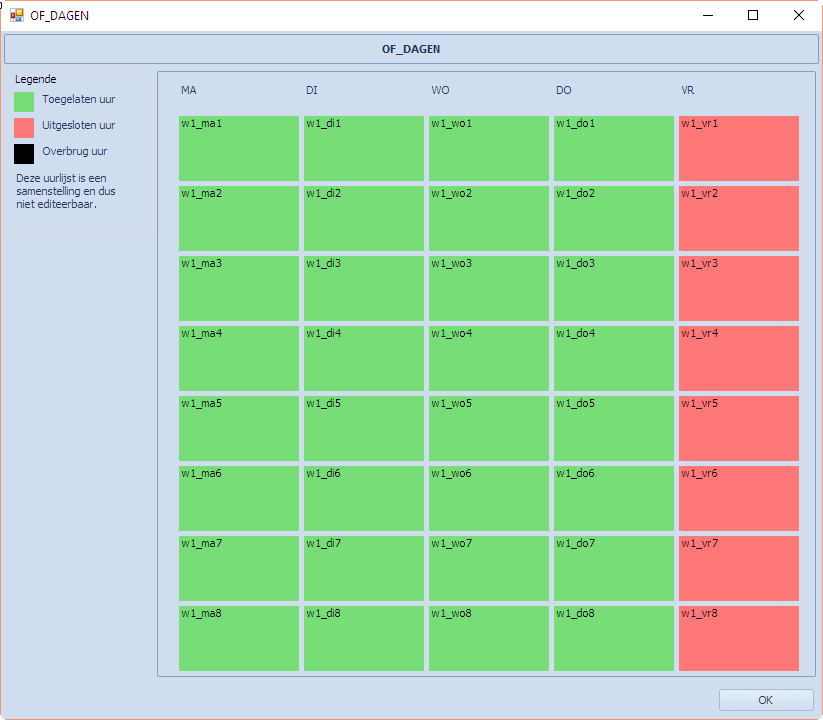Choose the w1_do2 Thursday cell
Viewport: 823px width, 720px height.
(x=614, y=218)
